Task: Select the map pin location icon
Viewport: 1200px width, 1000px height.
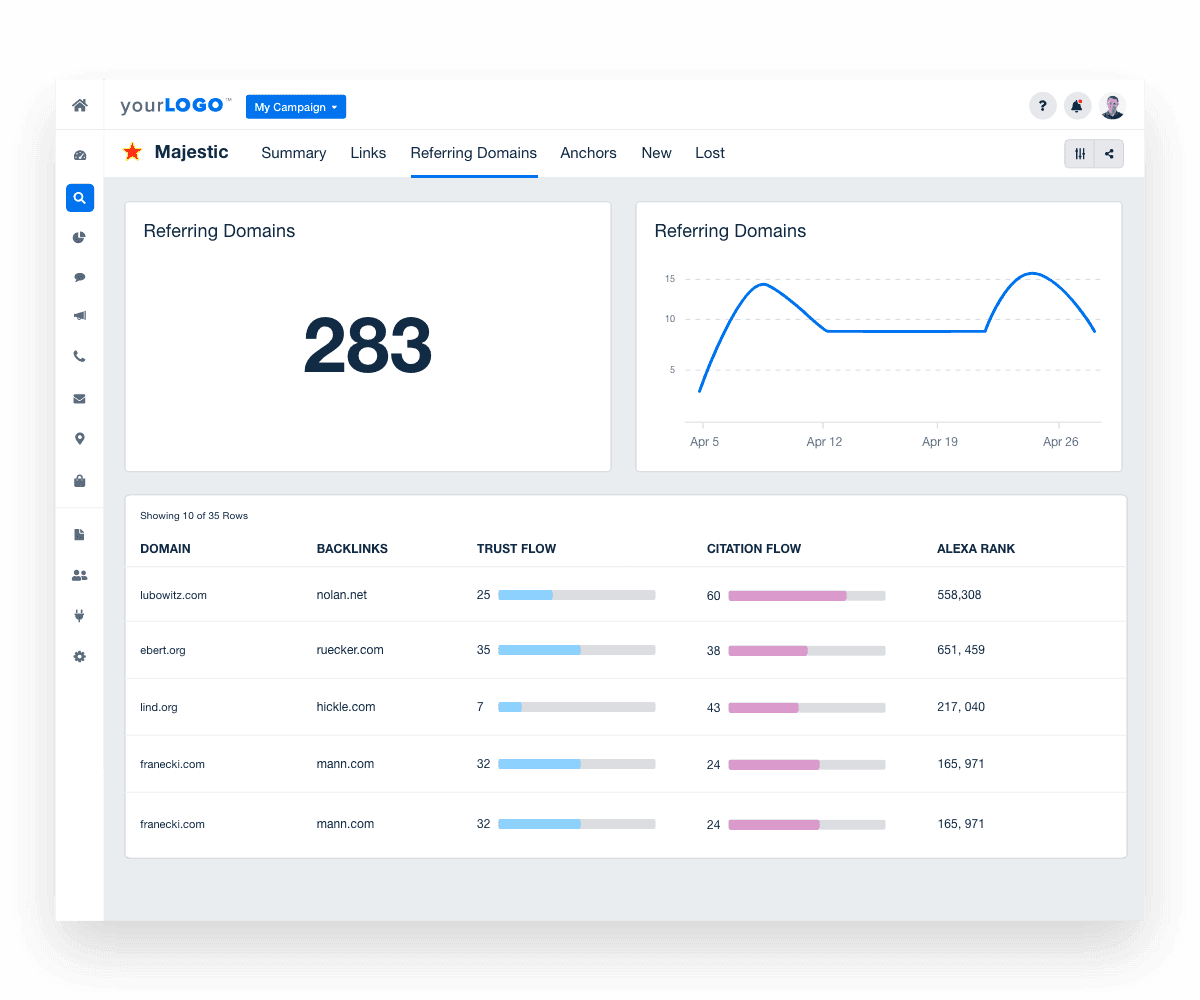Action: [x=80, y=438]
